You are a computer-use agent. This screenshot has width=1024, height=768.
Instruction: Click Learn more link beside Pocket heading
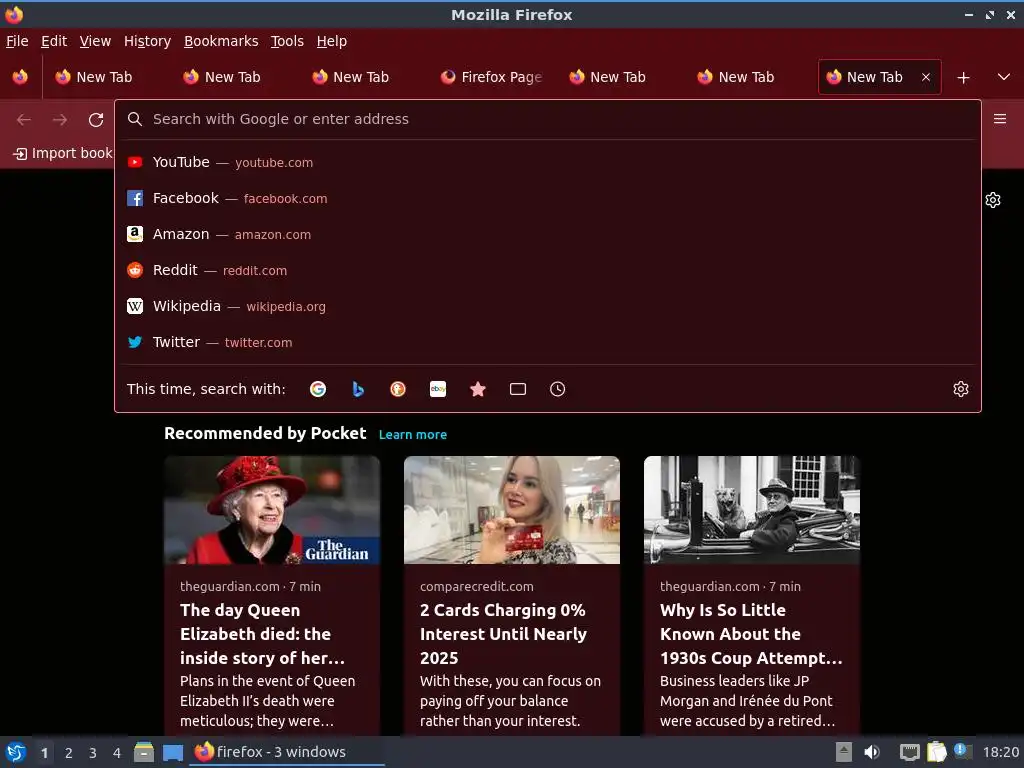point(413,435)
